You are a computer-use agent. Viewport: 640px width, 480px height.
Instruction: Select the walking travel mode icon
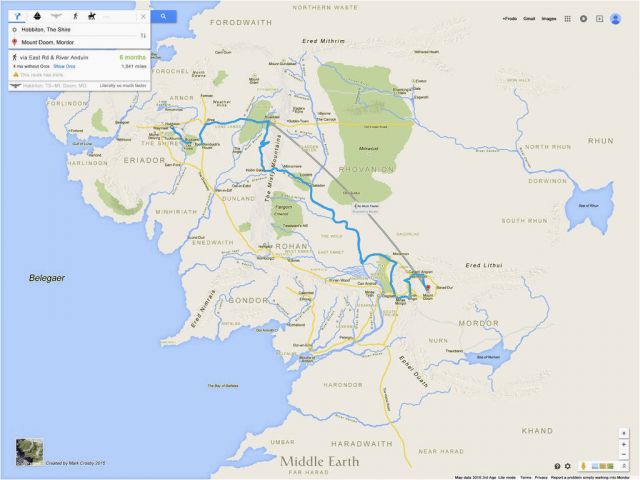(75, 16)
